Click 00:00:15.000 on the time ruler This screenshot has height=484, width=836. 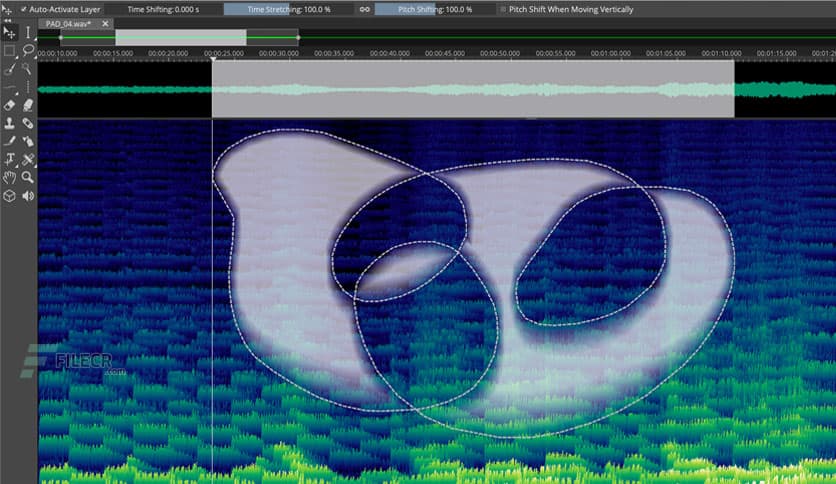113,53
